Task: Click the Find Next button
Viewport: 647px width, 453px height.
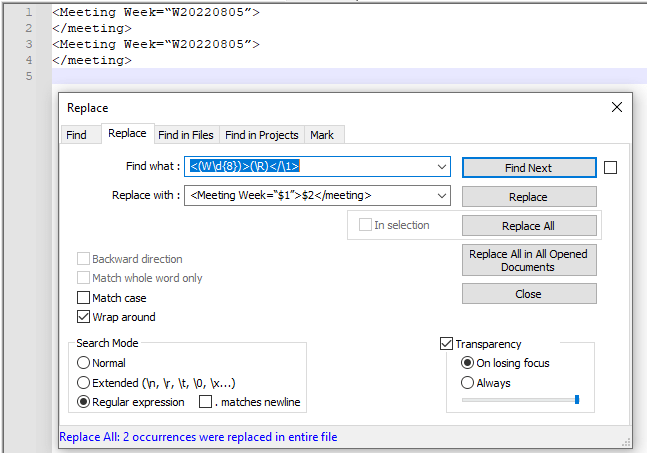Action: click(529, 168)
